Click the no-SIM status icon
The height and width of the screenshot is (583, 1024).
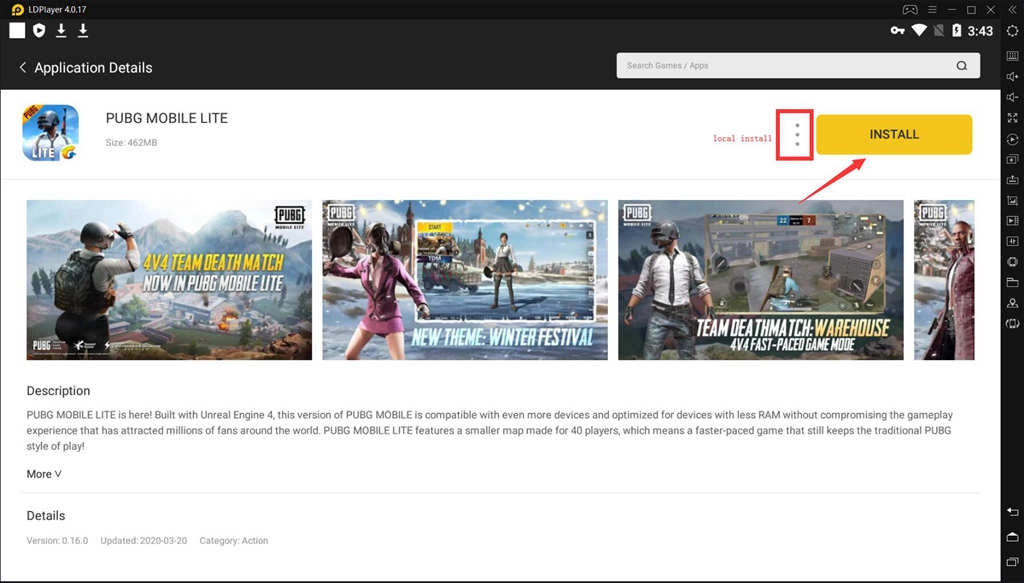(x=938, y=31)
